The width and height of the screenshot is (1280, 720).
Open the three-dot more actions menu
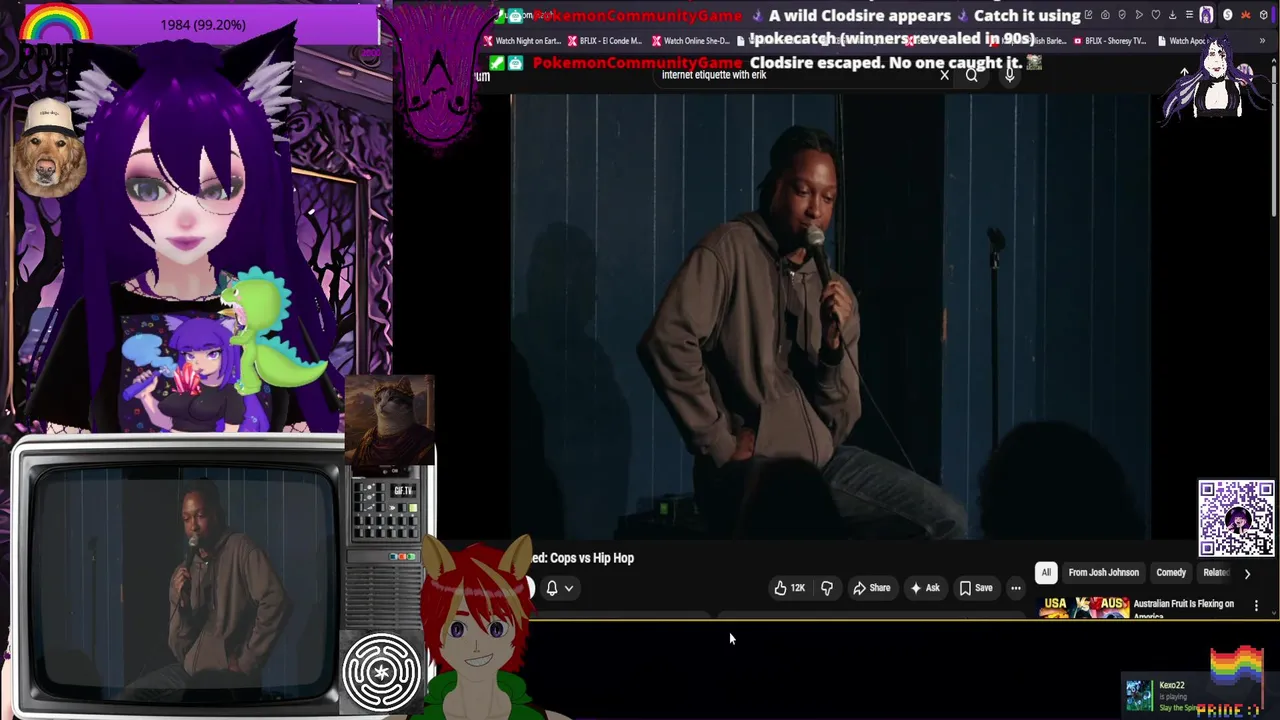[x=1016, y=588]
